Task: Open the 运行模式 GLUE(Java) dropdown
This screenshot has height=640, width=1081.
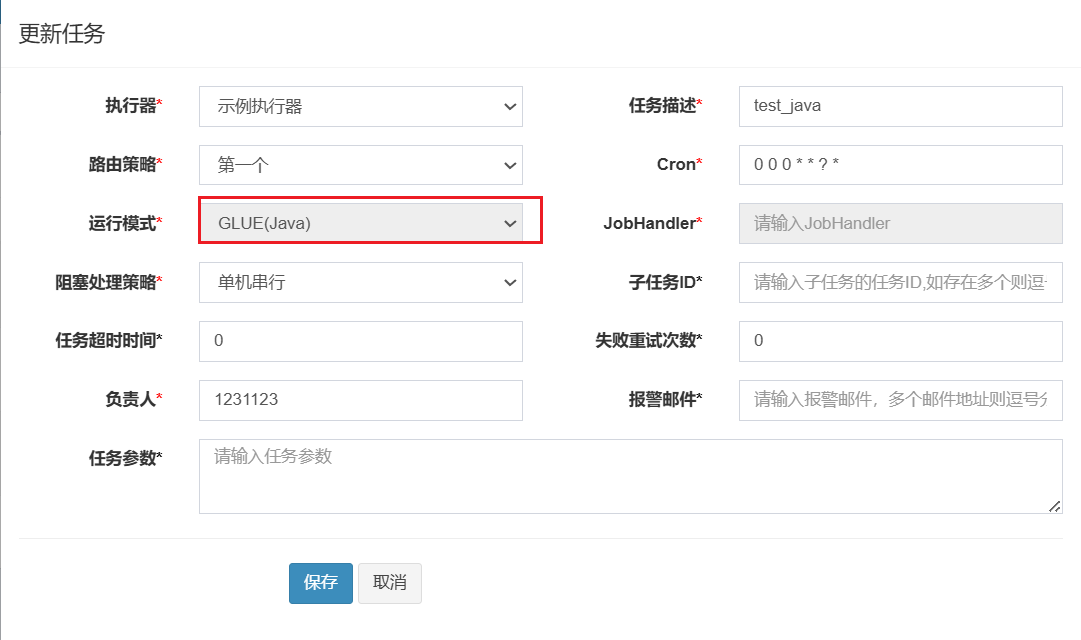Action: coord(360,224)
